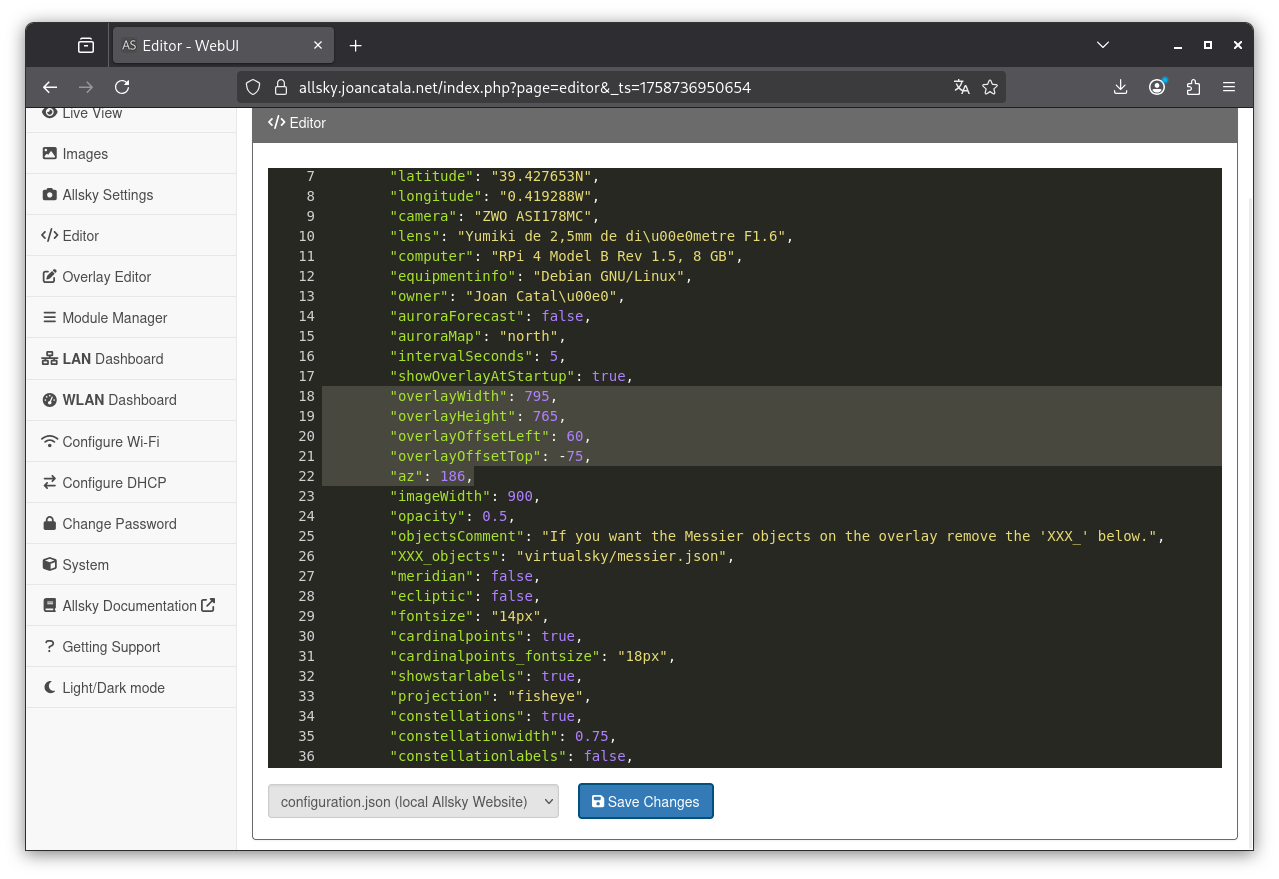Click the Module Manager list icon
The width and height of the screenshot is (1279, 879).
point(49,318)
